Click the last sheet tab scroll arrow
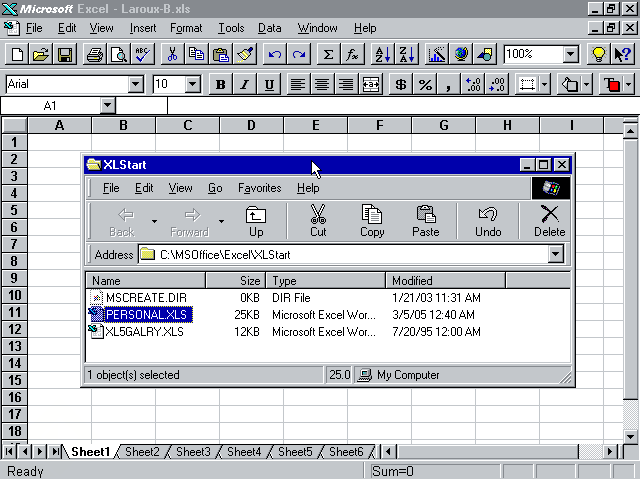The image size is (640, 480). [55, 451]
